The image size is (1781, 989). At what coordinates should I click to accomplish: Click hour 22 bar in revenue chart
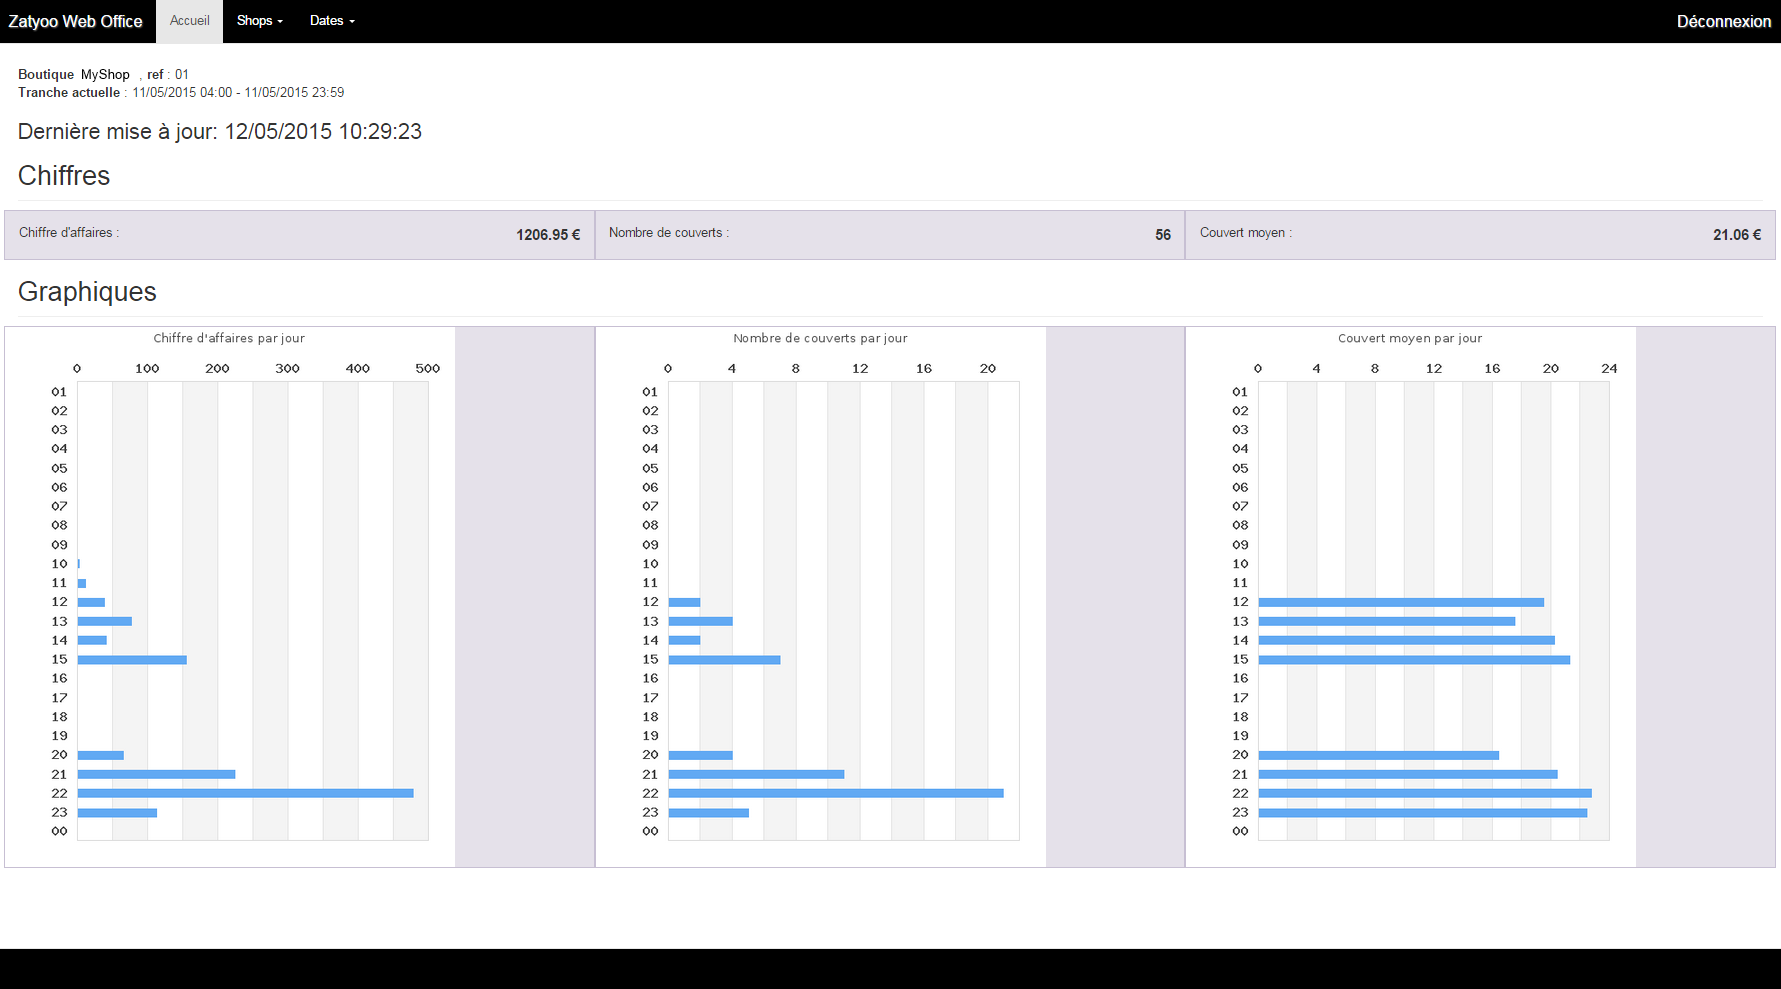point(245,793)
